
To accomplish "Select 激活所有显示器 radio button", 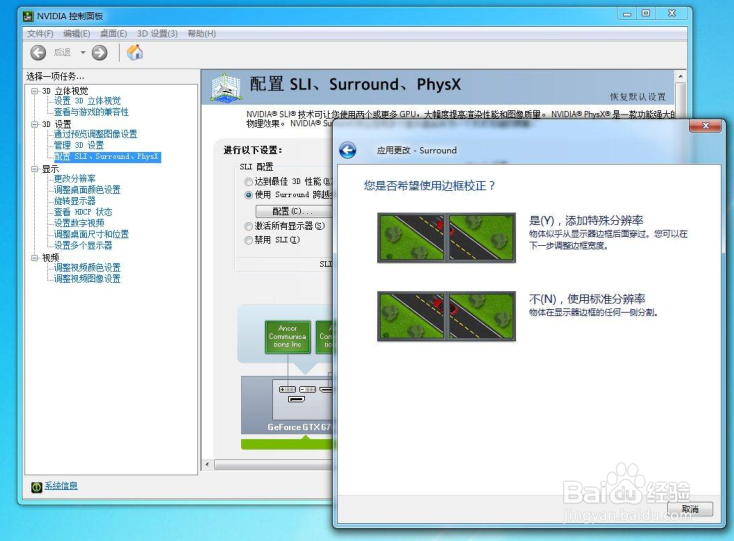I will coord(249,227).
